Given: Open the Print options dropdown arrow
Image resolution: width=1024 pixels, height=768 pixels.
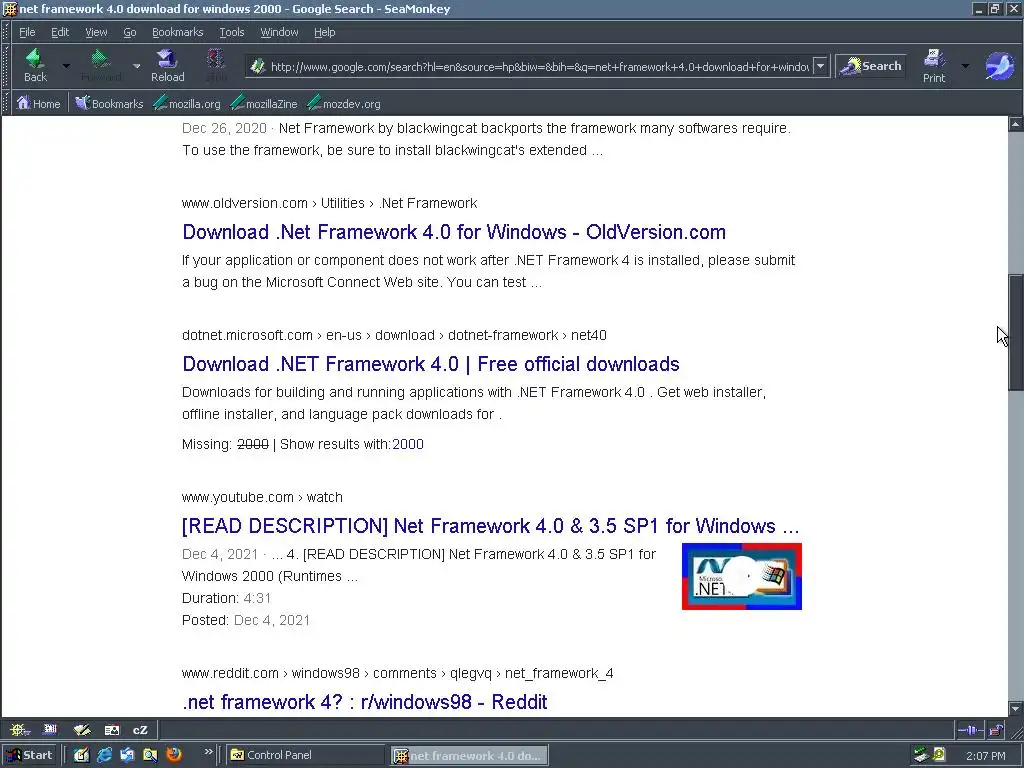Looking at the screenshot, I should click(x=965, y=66).
